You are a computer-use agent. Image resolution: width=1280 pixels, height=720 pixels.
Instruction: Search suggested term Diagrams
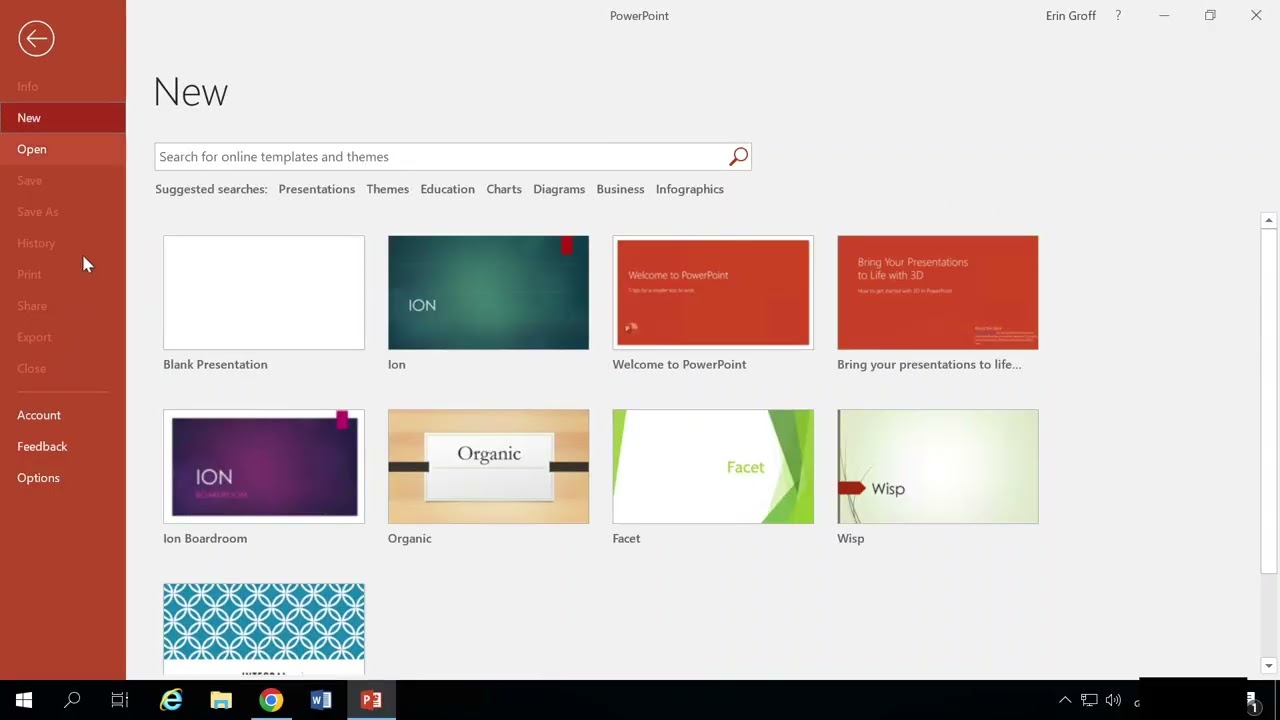tap(559, 189)
